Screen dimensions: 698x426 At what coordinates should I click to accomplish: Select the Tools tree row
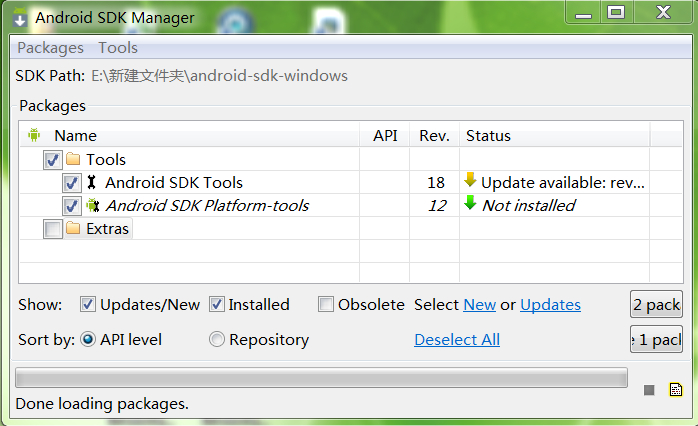(x=351, y=159)
